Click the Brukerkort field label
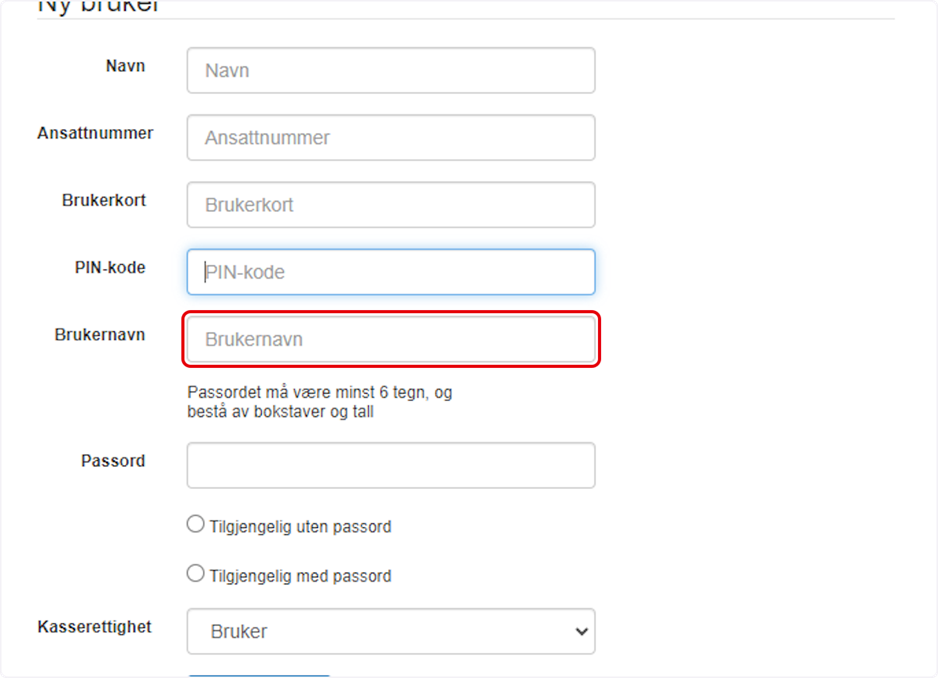 pos(103,200)
